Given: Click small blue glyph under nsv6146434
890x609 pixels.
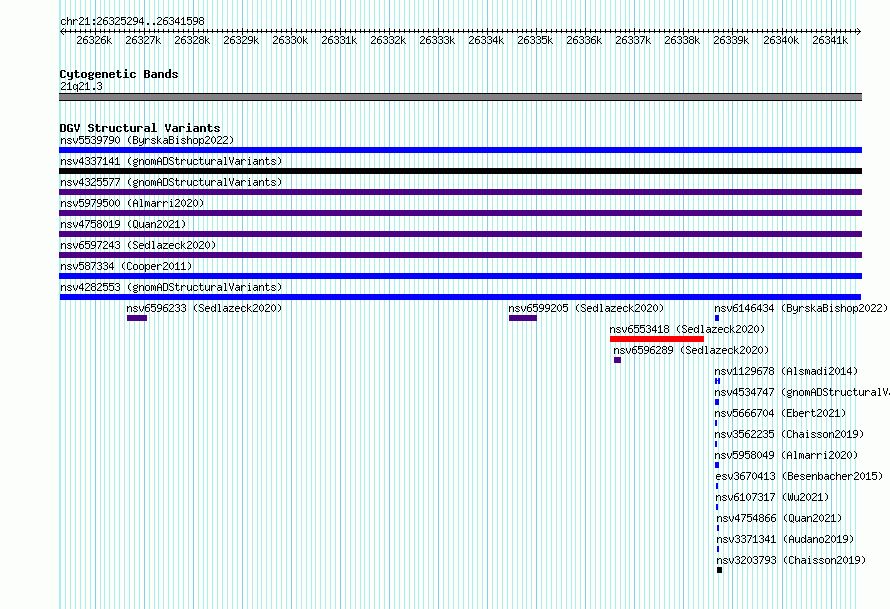Looking at the screenshot, I should (x=717, y=318).
